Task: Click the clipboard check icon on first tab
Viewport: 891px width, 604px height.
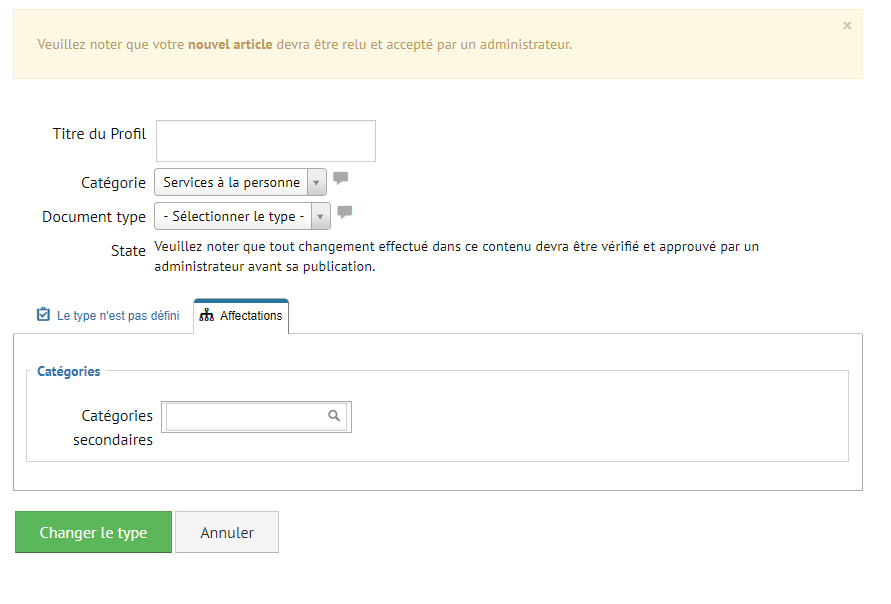Action: pos(43,314)
